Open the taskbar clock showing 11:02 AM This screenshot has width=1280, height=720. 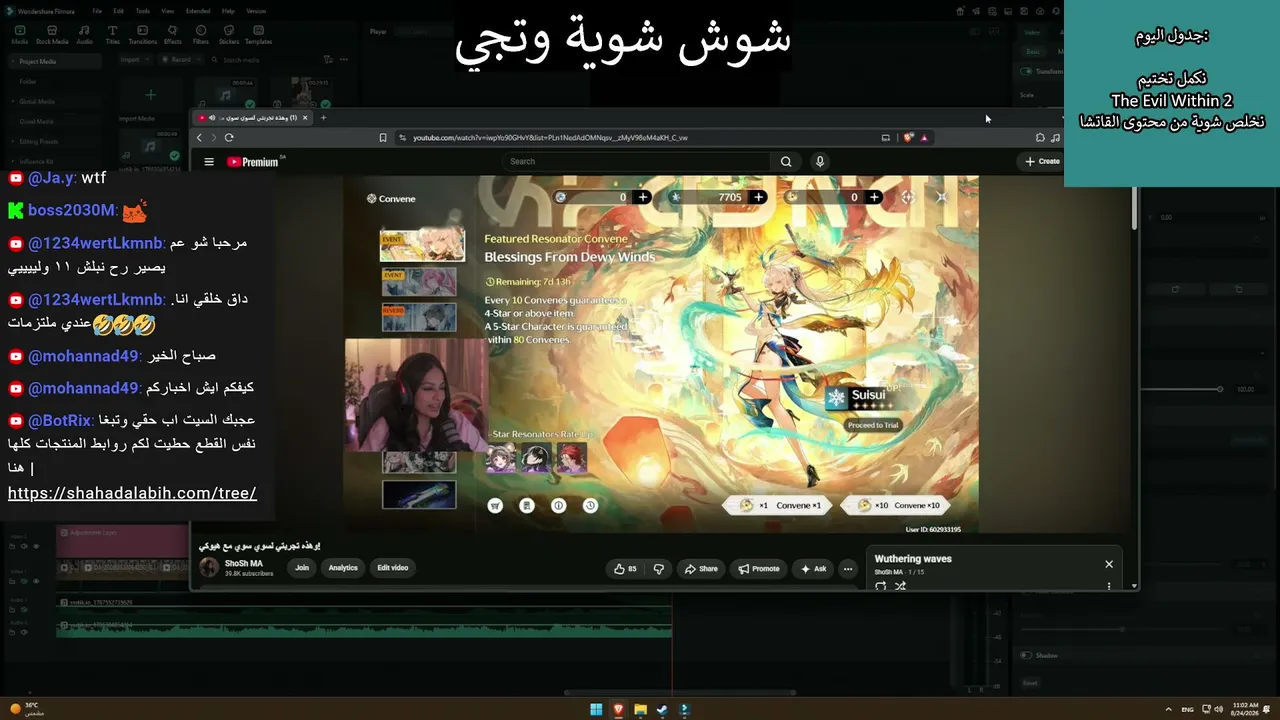[x=1246, y=709]
